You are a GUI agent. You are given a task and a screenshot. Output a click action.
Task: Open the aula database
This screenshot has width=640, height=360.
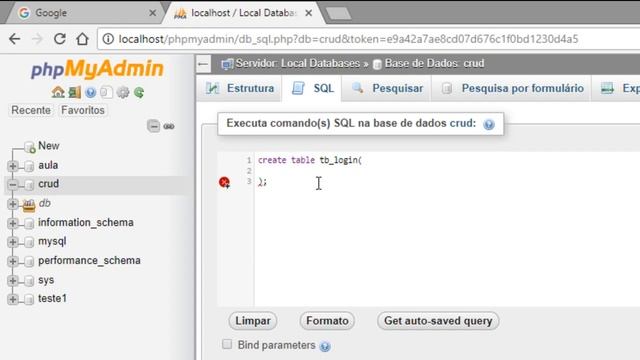(x=48, y=165)
